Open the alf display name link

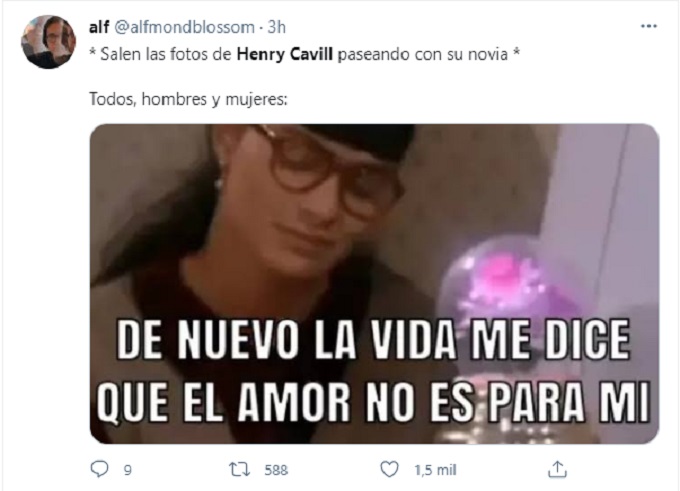pyautogui.click(x=98, y=27)
